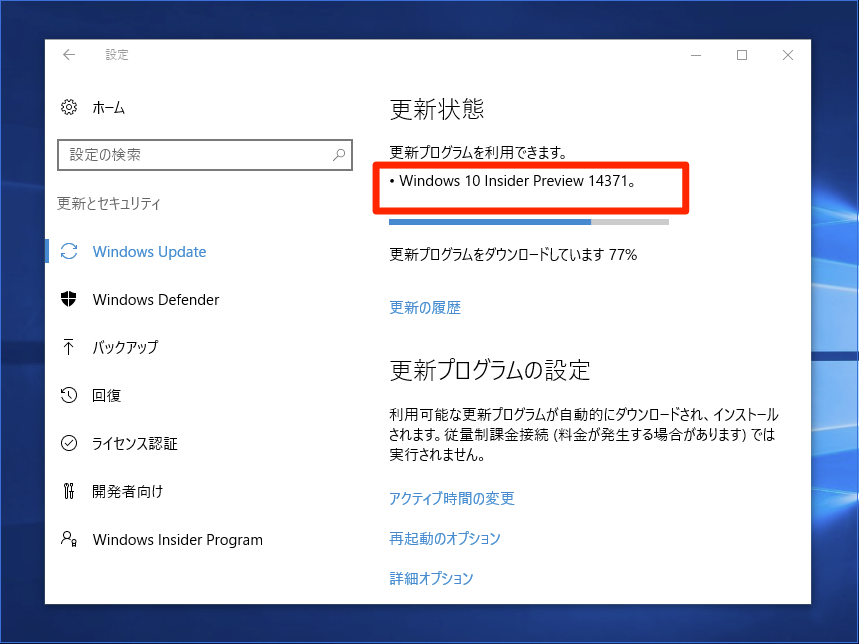The width and height of the screenshot is (859, 644).
Task: Click the Windows Update sync icon
Action: 69,251
